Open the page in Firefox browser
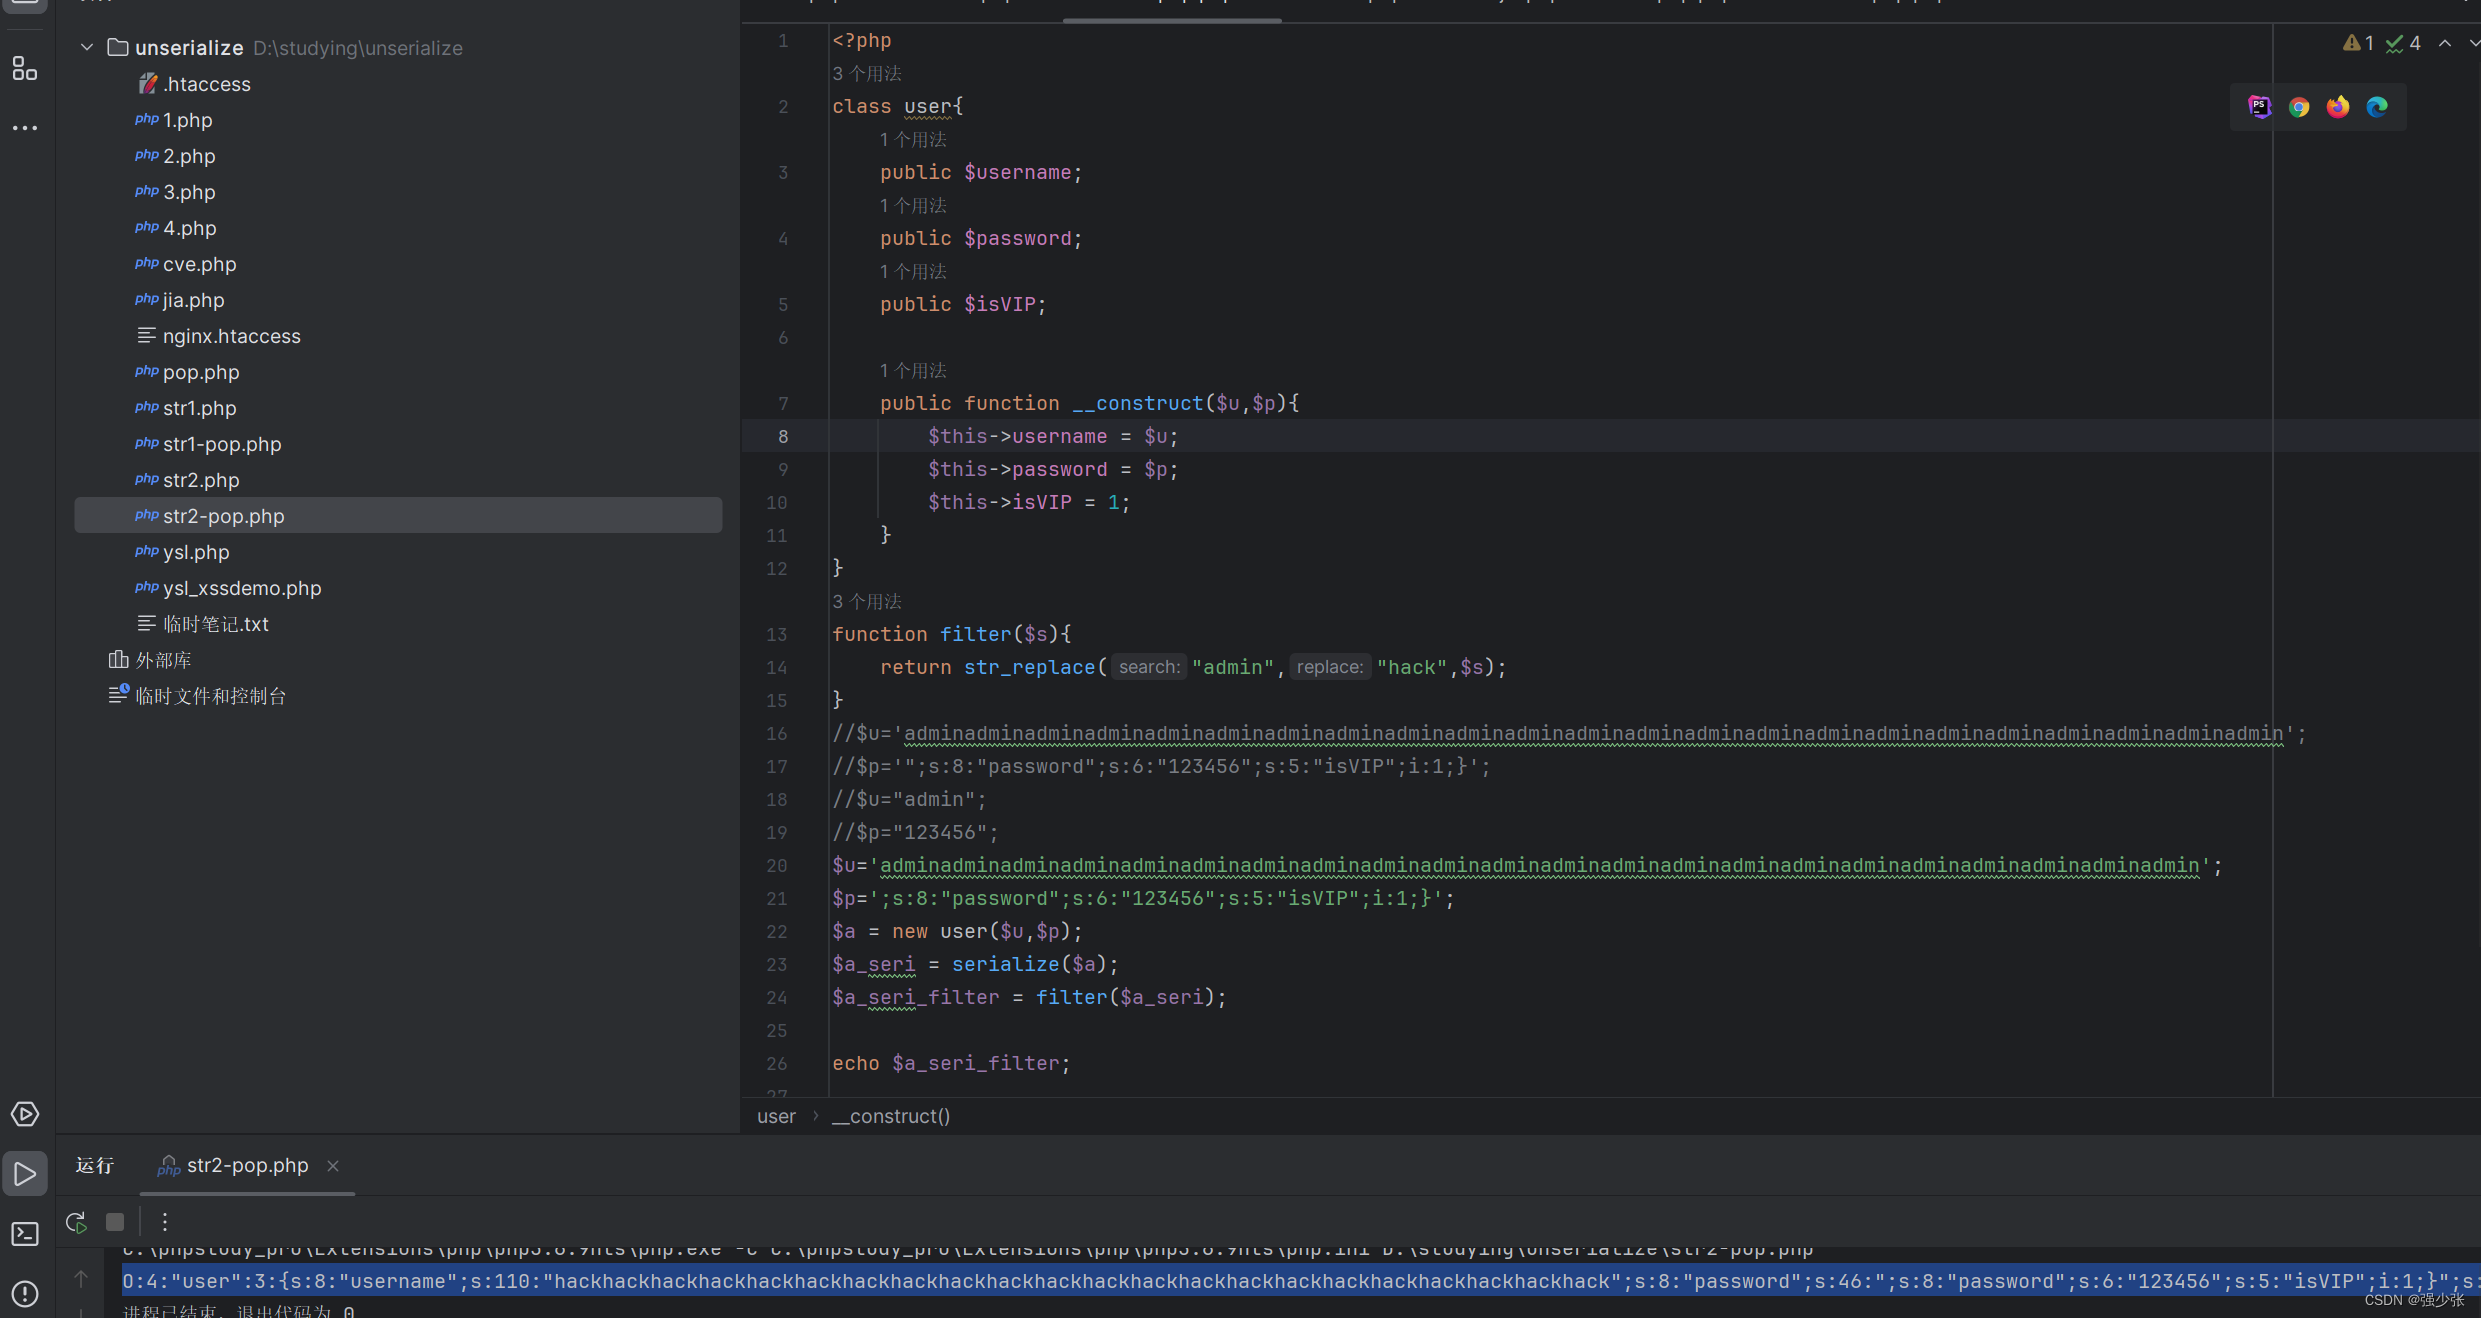This screenshot has height=1318, width=2481. click(x=2338, y=107)
